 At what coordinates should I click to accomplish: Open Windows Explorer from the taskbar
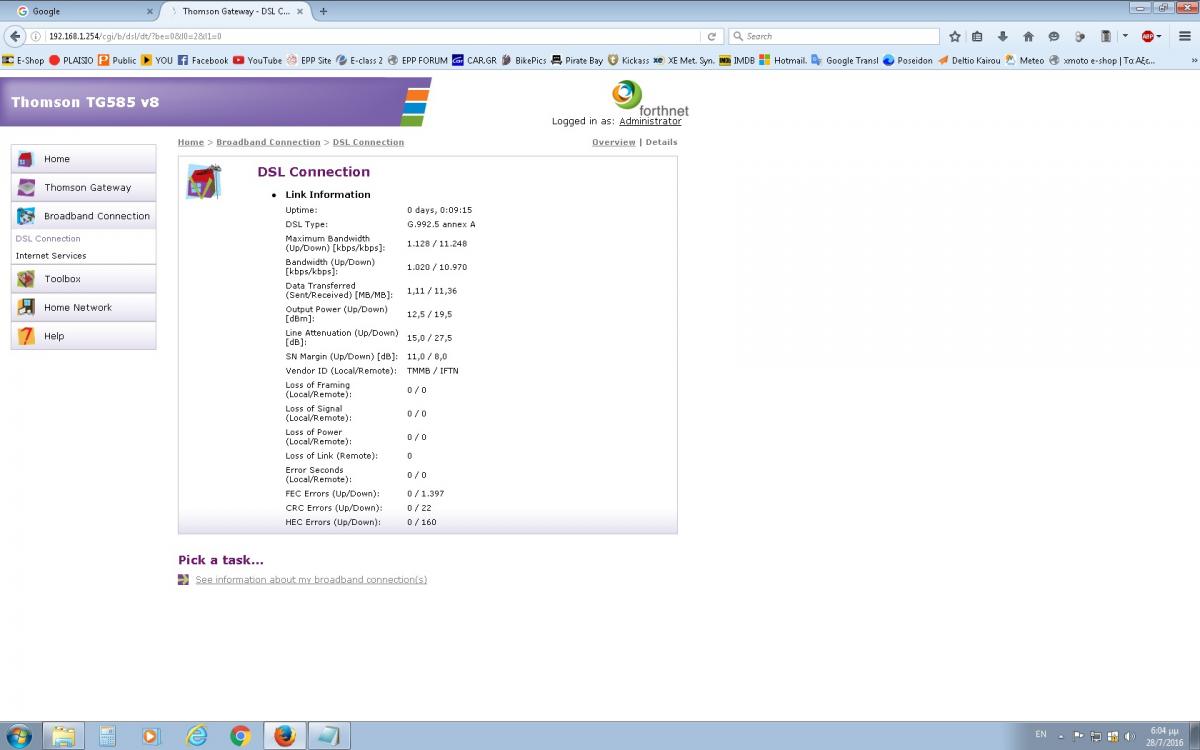point(63,736)
